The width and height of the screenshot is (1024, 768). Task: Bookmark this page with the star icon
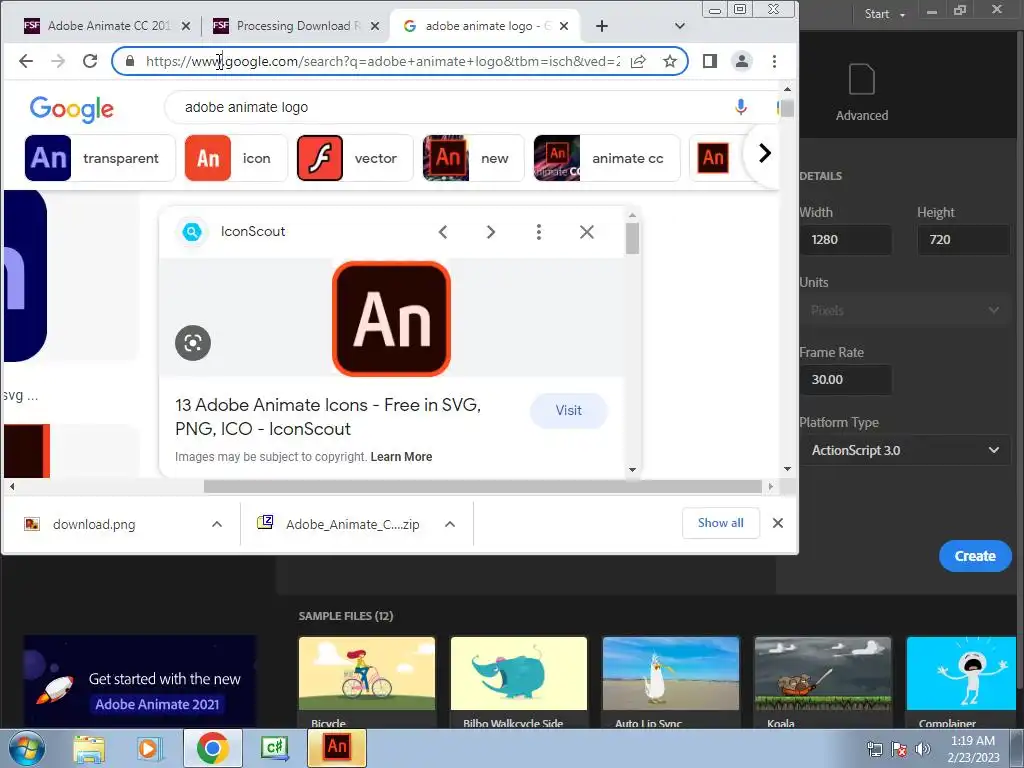[670, 61]
